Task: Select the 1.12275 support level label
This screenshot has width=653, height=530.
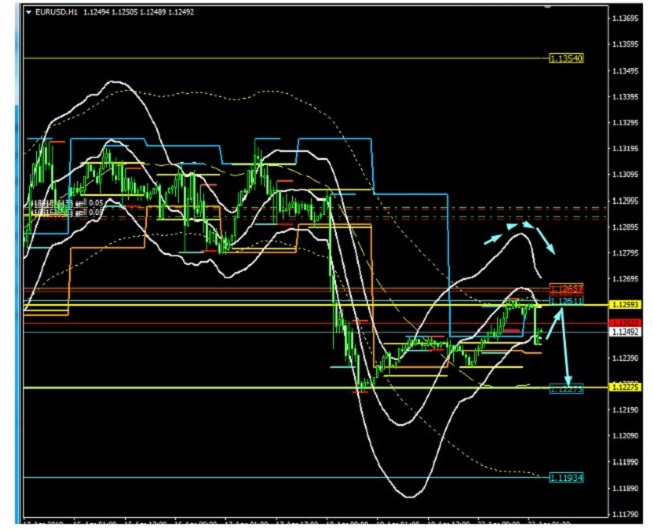Action: pyautogui.click(x=567, y=389)
